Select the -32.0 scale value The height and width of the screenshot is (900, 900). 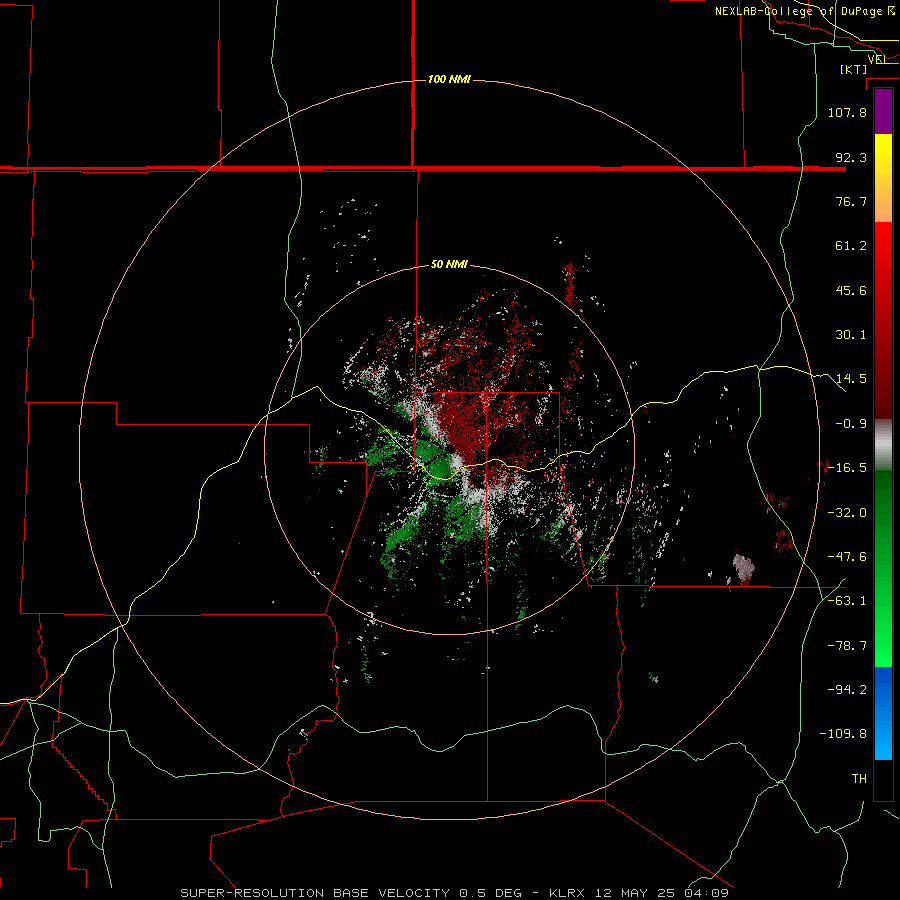pos(847,513)
